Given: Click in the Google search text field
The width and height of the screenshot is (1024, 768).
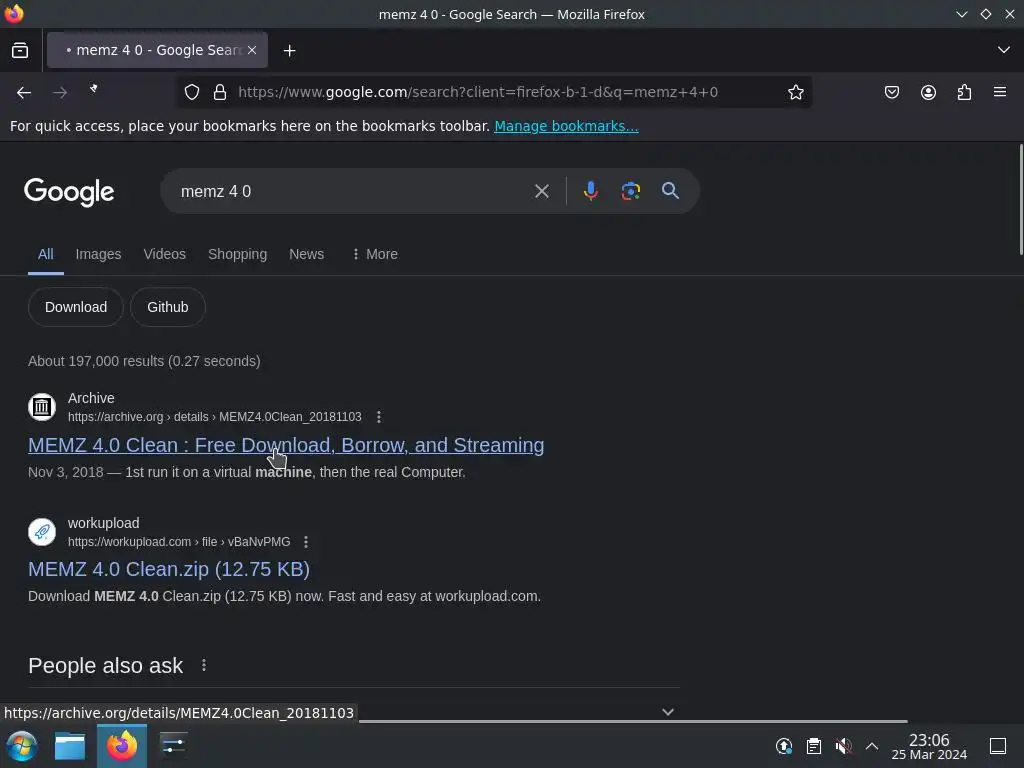Looking at the screenshot, I should point(353,191).
